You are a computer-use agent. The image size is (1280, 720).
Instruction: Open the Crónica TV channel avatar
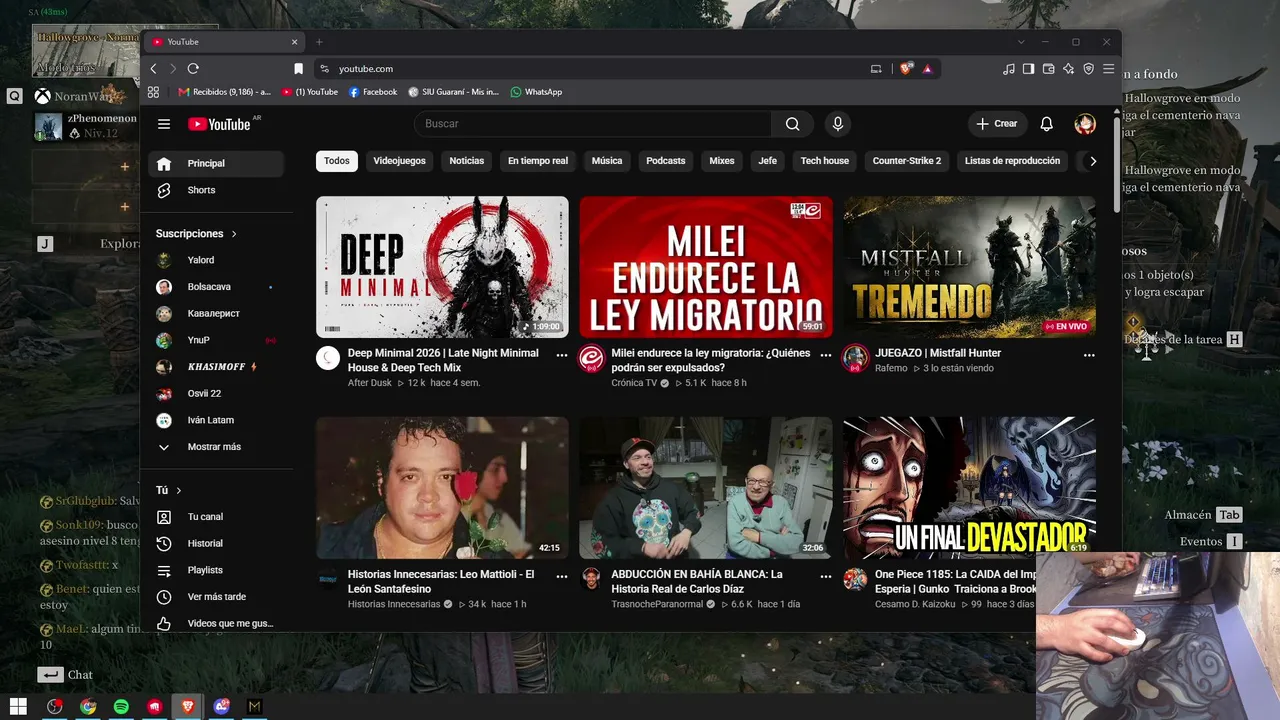point(591,358)
